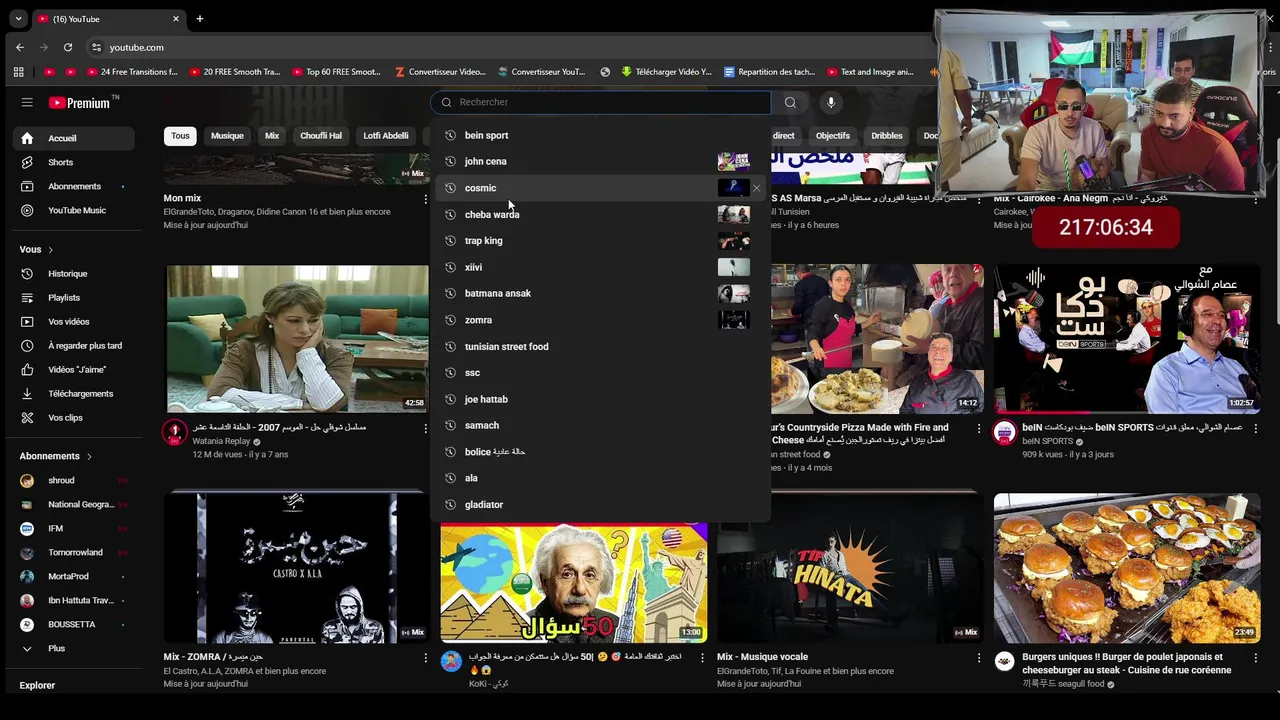
Task: Open a new Chrome tab
Action: pos(199,18)
